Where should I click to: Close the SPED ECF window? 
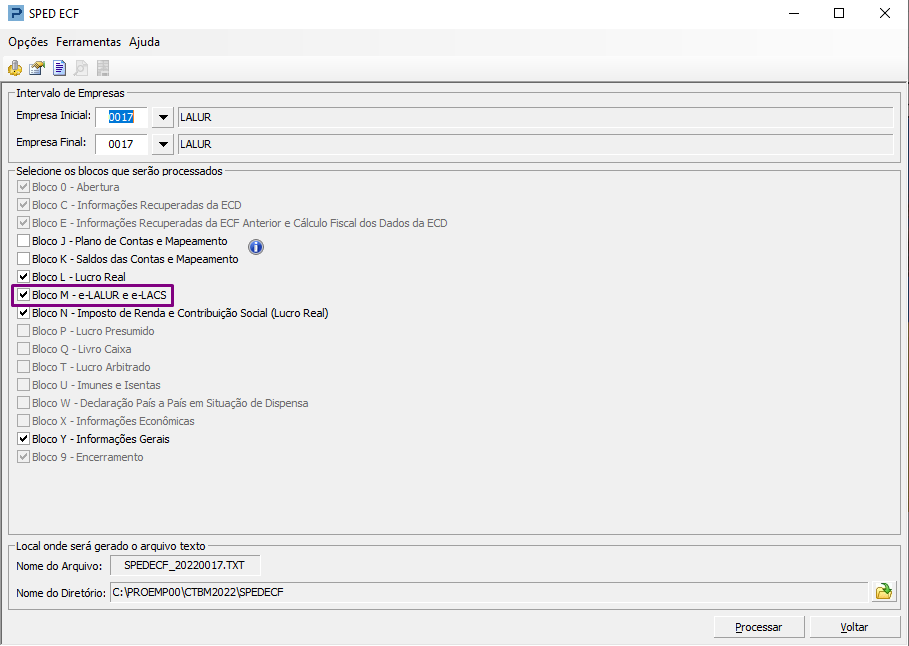pyautogui.click(x=885, y=13)
